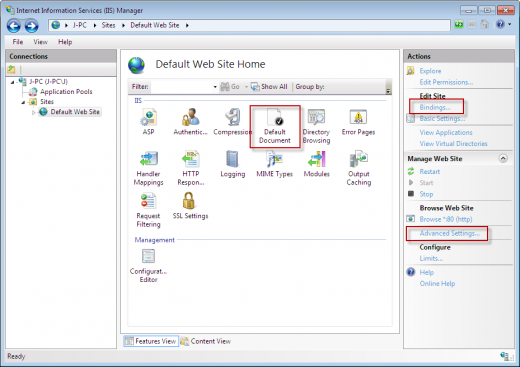This screenshot has width=520, height=367.
Task: Open the Bindings link
Action: (435, 107)
